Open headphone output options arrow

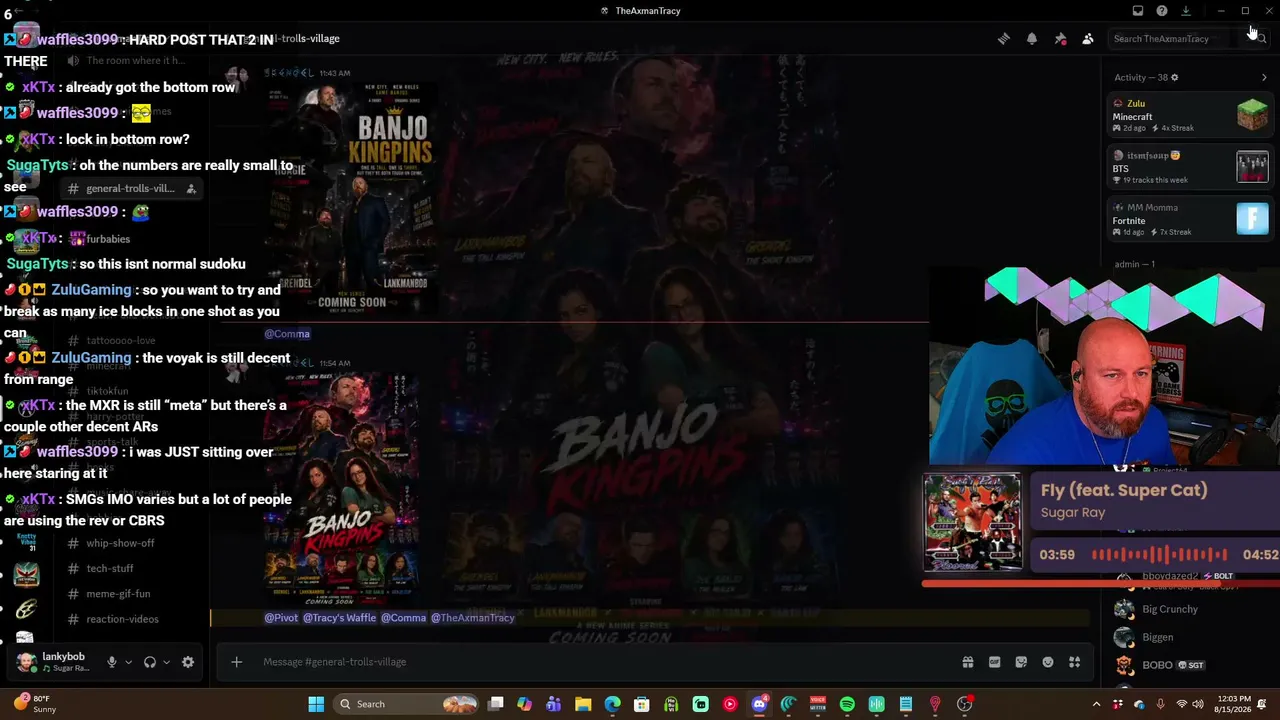tap(166, 662)
